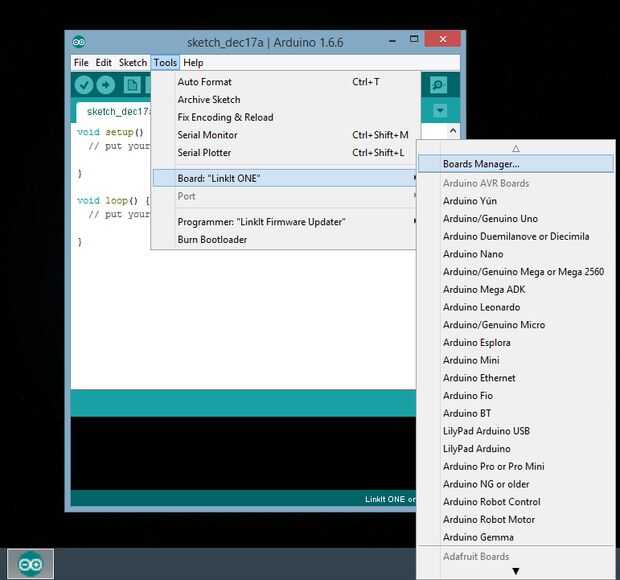This screenshot has height=580, width=620.
Task: Open Boards Manager... in board list
Action: click(x=516, y=164)
